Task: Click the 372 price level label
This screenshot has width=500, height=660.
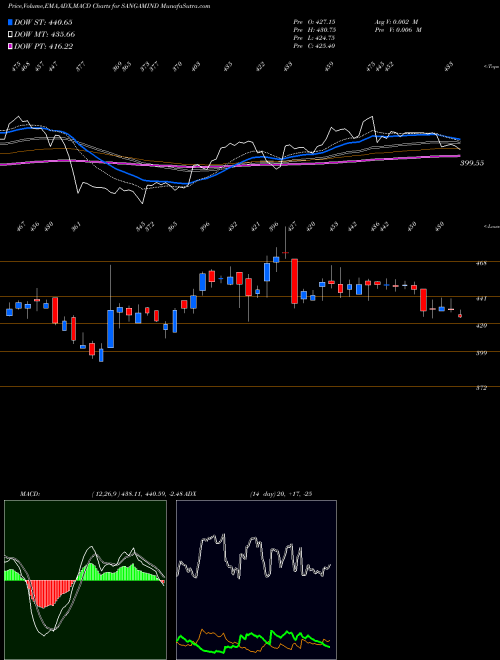Action: (481, 388)
